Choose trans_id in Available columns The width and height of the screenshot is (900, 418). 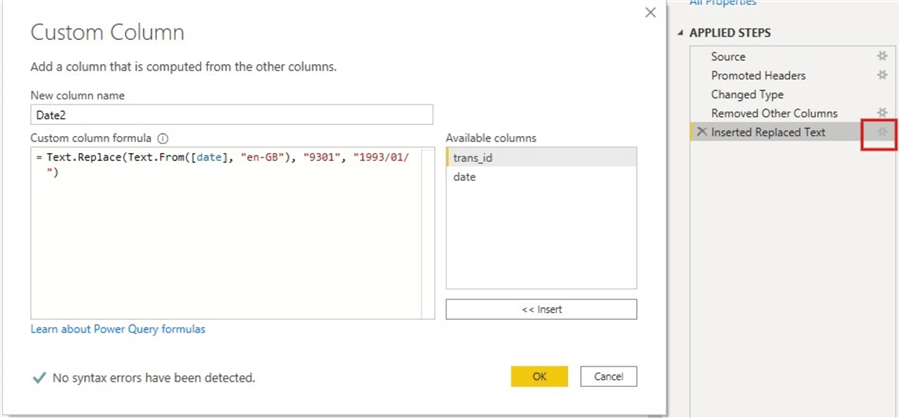tap(541, 158)
